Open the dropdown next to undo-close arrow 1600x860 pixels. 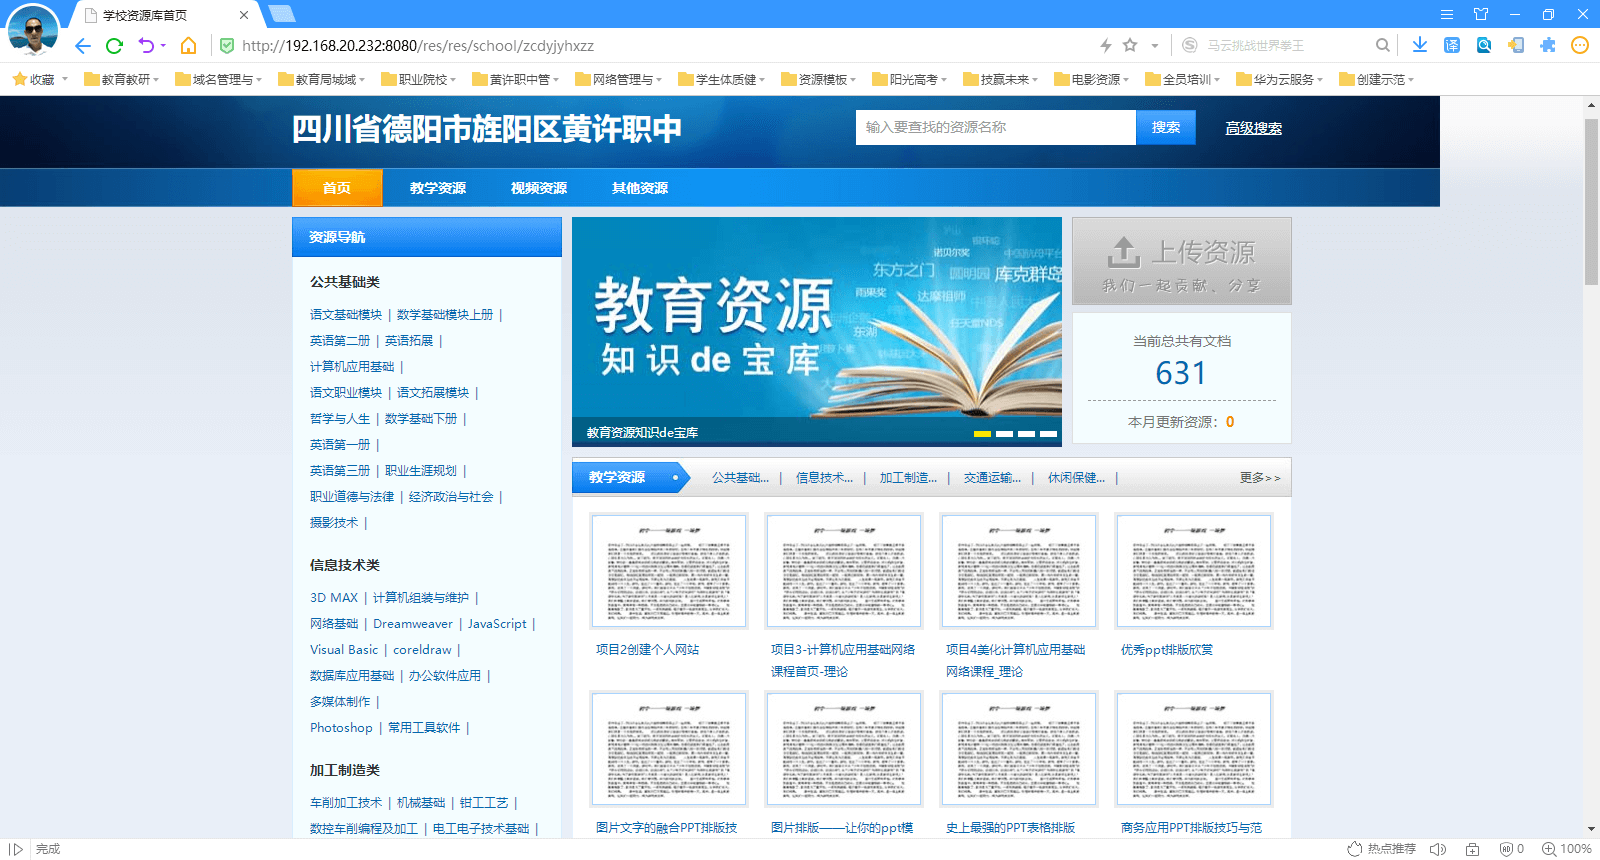pyautogui.click(x=163, y=45)
